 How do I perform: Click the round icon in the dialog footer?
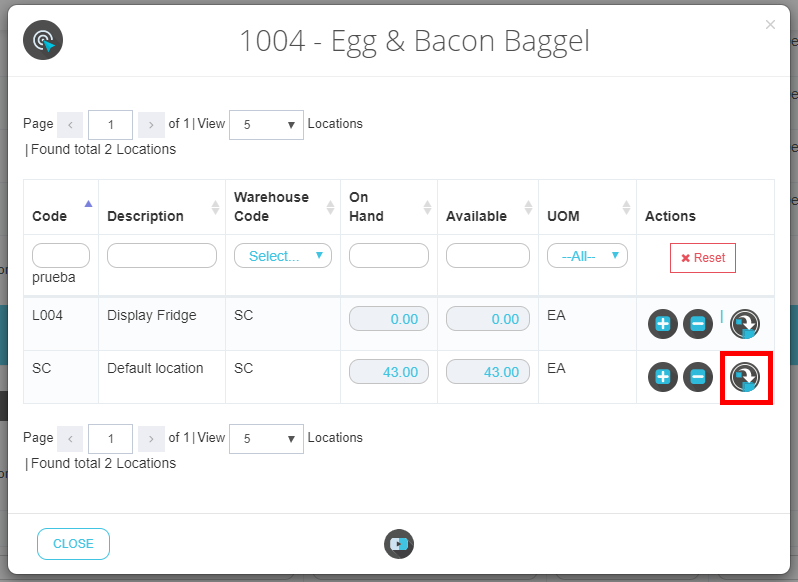(399, 544)
